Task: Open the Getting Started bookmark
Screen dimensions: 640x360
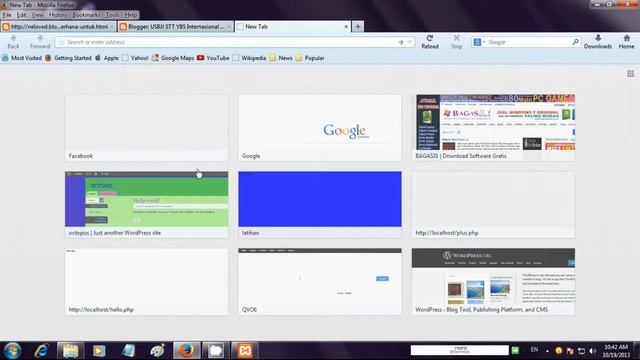Action: [x=68, y=58]
